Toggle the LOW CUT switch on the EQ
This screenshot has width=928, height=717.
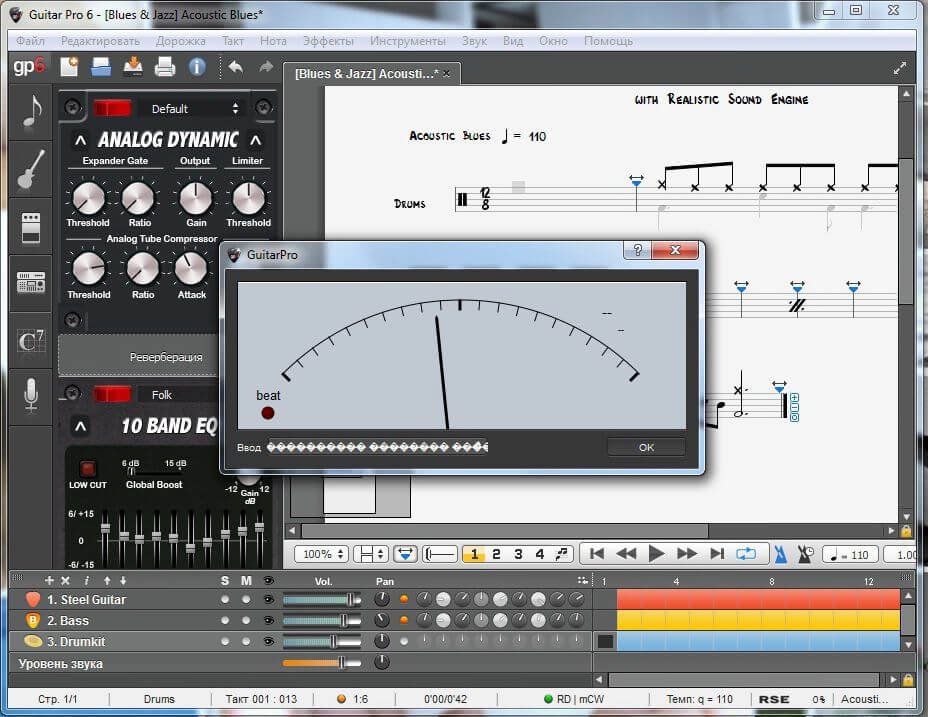(x=88, y=468)
